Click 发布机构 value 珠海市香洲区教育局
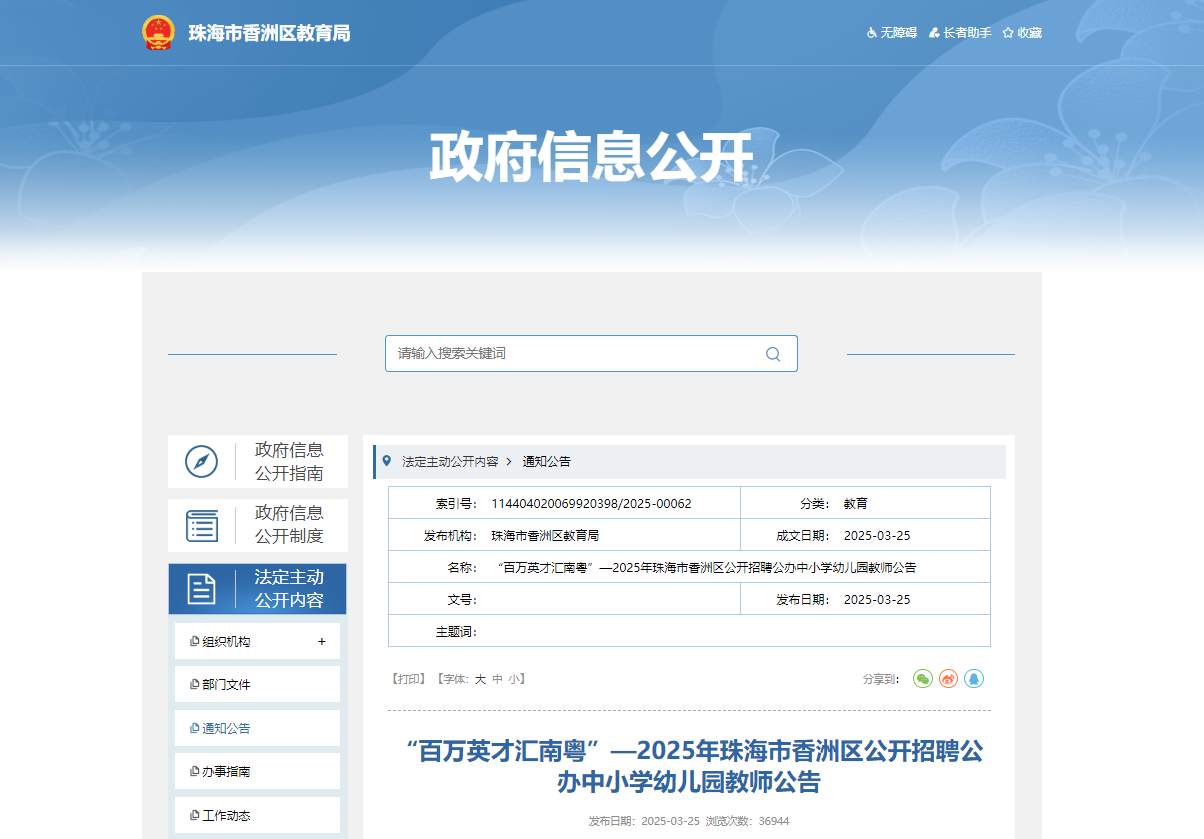The width and height of the screenshot is (1204, 839). 545,536
